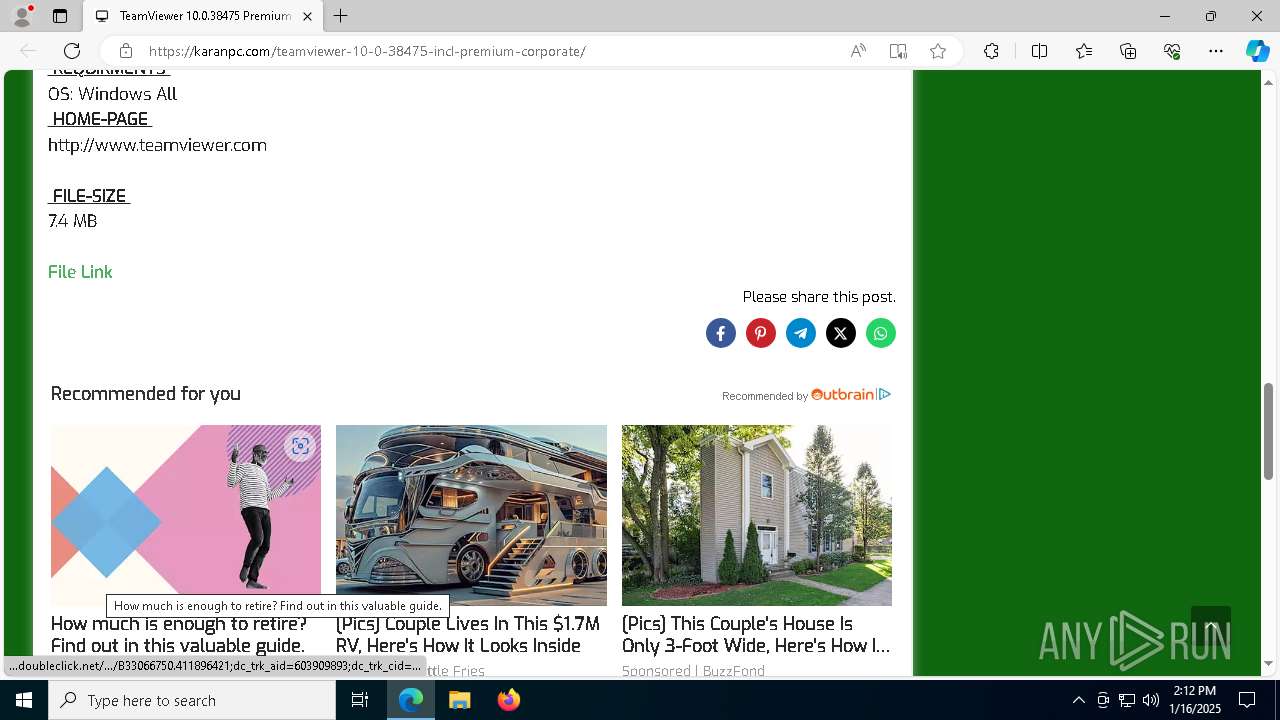Click the scrollbar down arrow
The image size is (1280, 720).
(x=1269, y=664)
